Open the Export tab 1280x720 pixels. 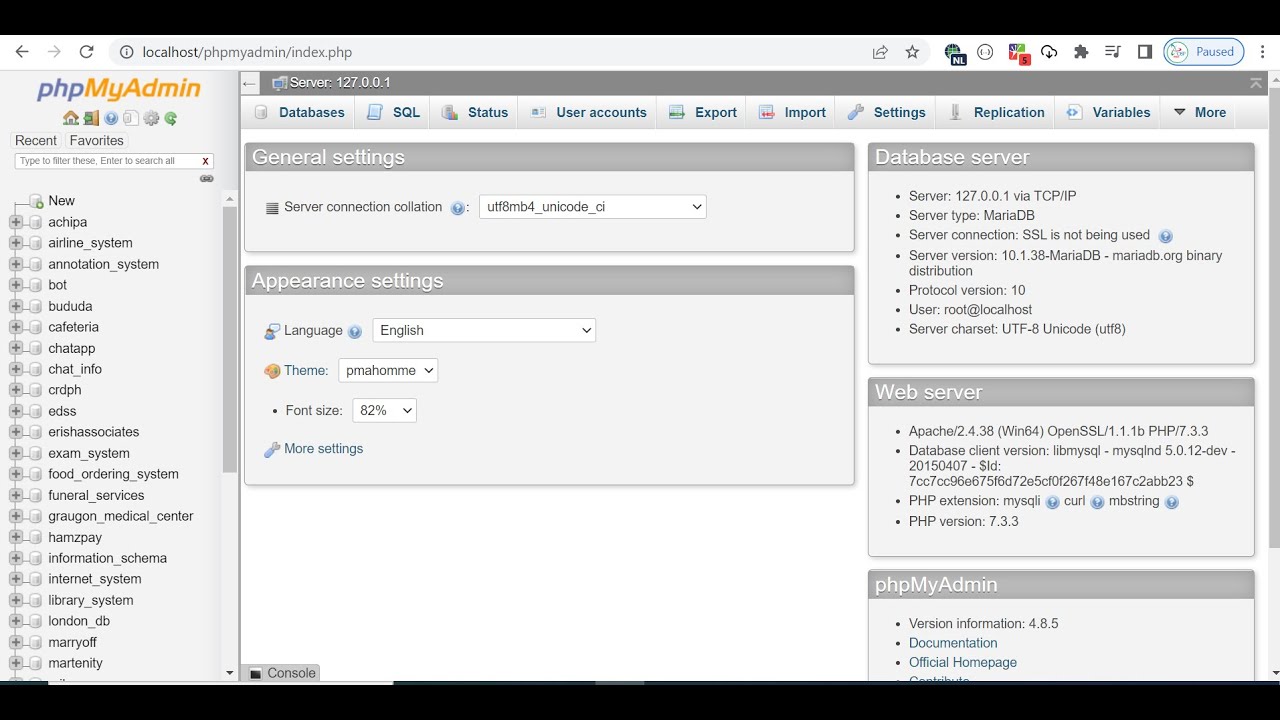(x=703, y=112)
